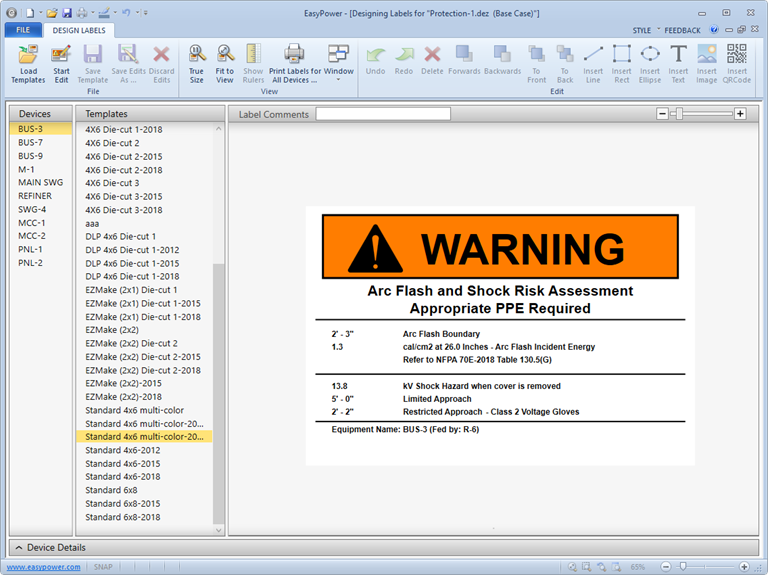The width and height of the screenshot is (768, 575).
Task: Open the FILE tab
Action: click(x=21, y=31)
